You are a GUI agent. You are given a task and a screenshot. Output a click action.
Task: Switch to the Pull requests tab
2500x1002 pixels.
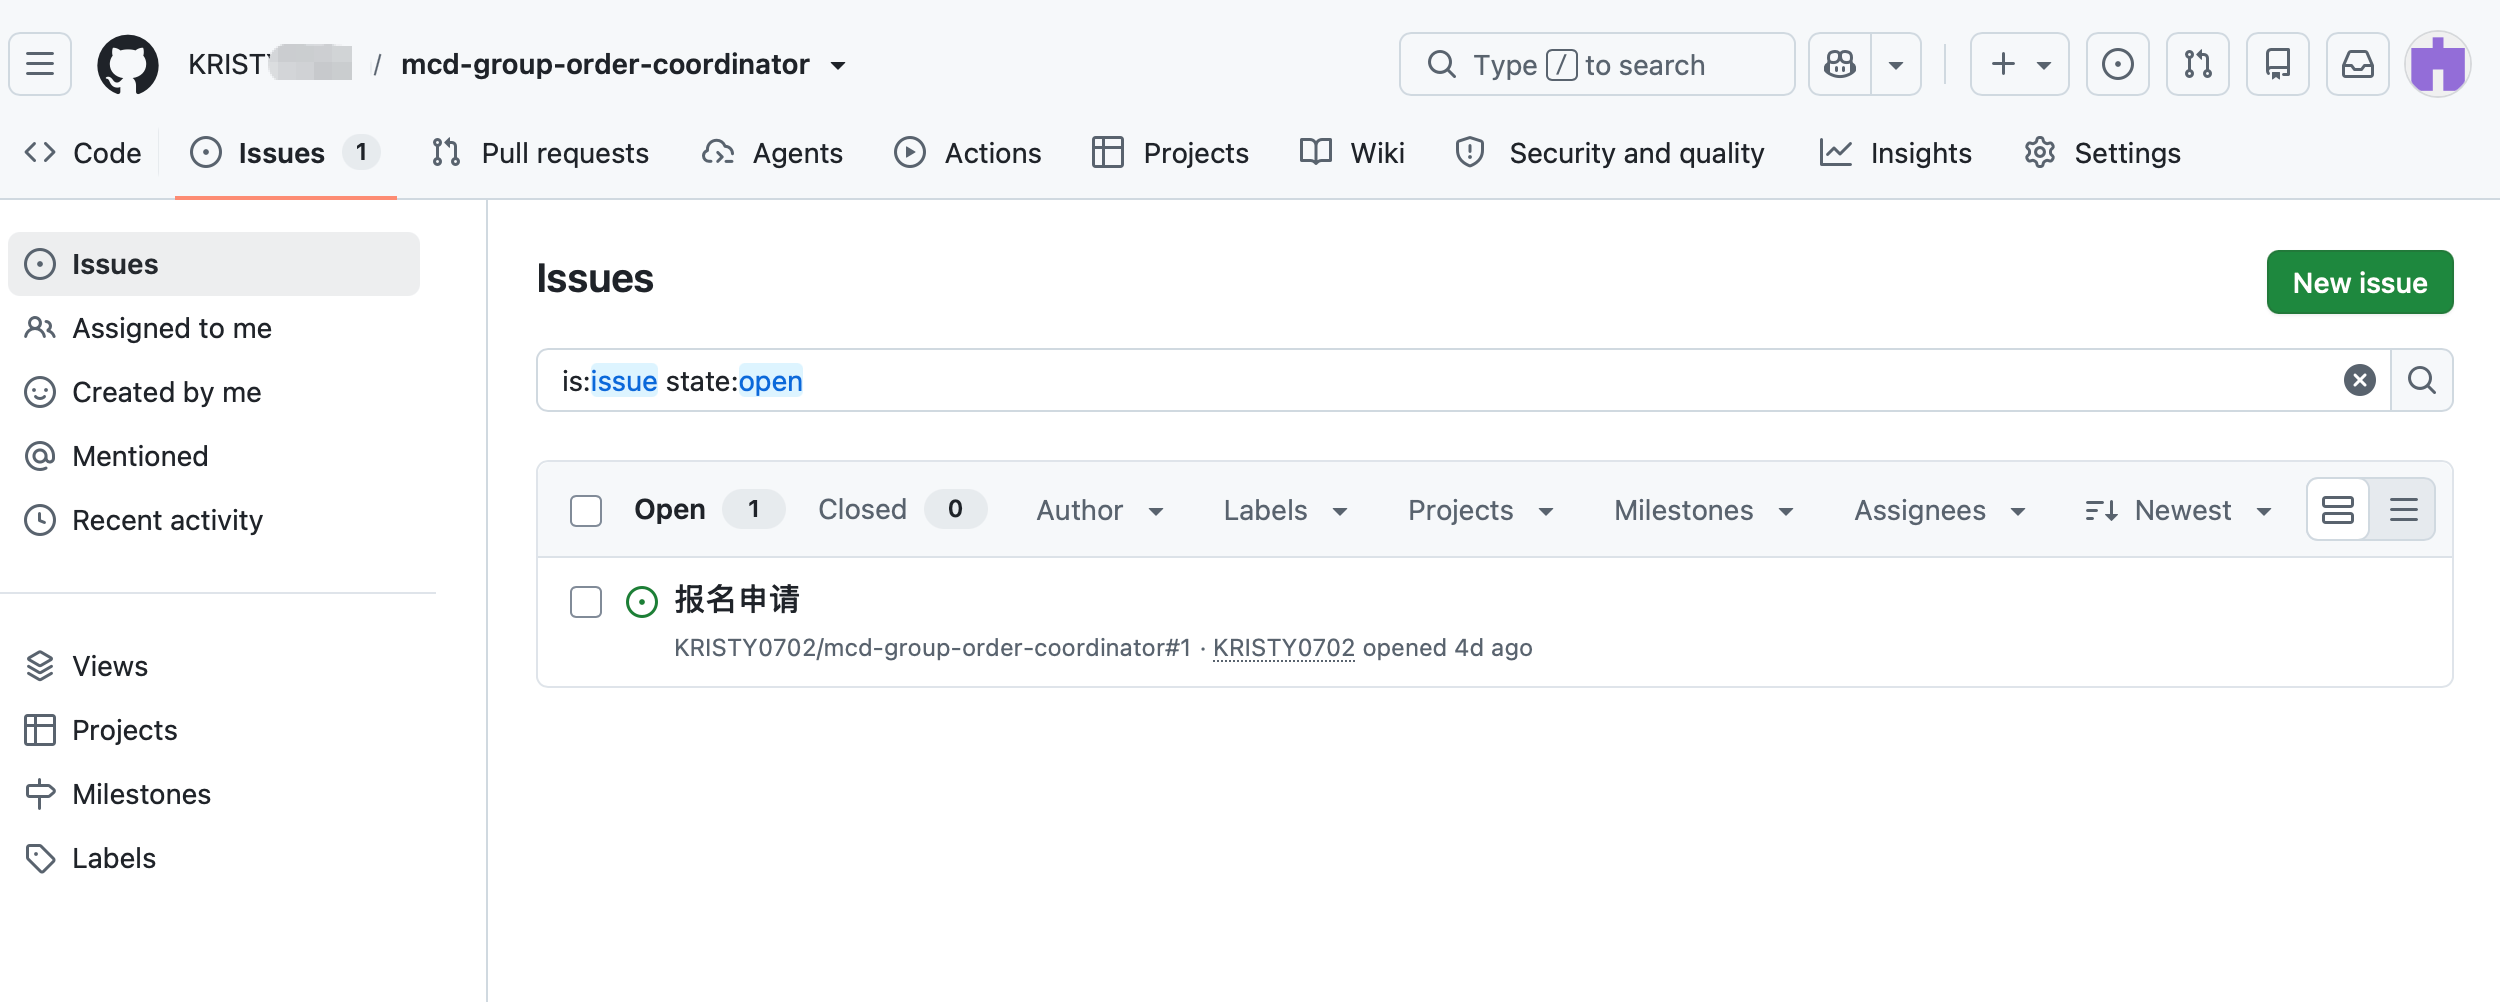(x=540, y=153)
